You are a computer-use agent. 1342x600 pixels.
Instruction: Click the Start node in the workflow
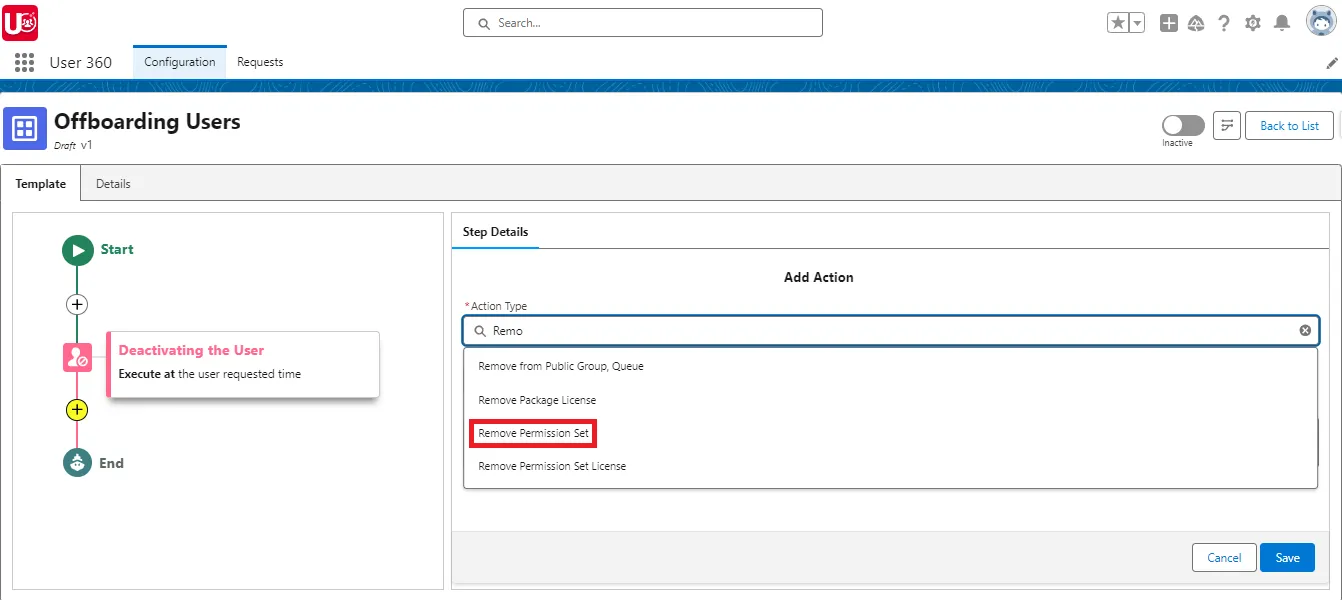coord(78,250)
